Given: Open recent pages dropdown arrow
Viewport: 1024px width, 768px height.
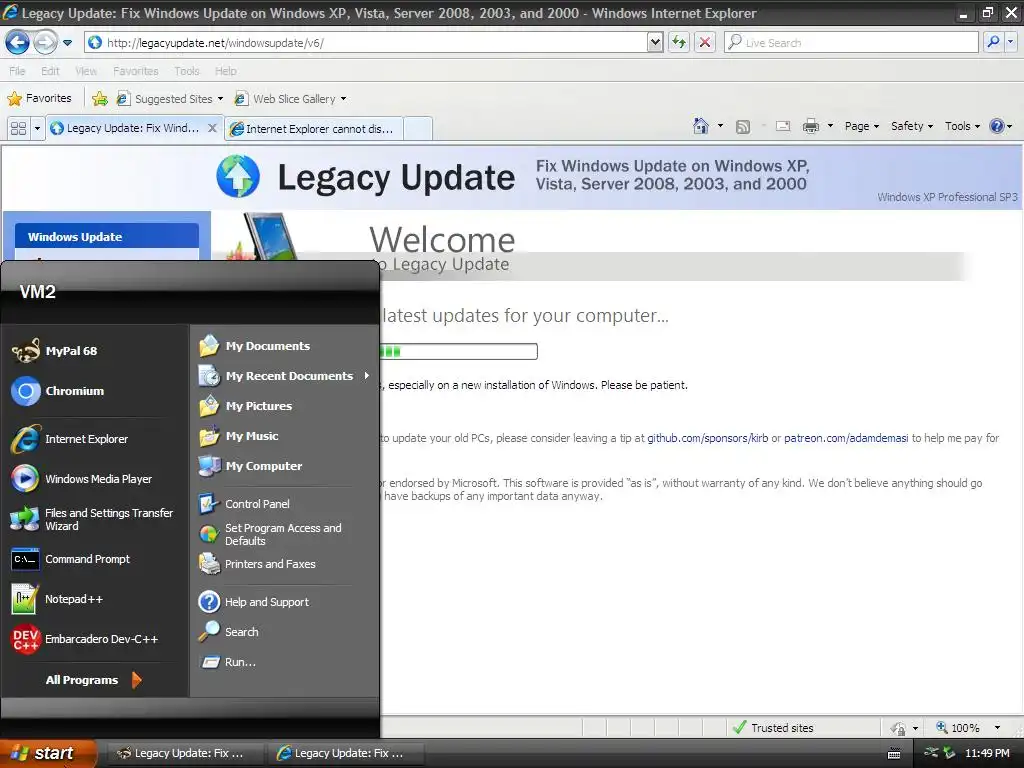Looking at the screenshot, I should tap(67, 43).
